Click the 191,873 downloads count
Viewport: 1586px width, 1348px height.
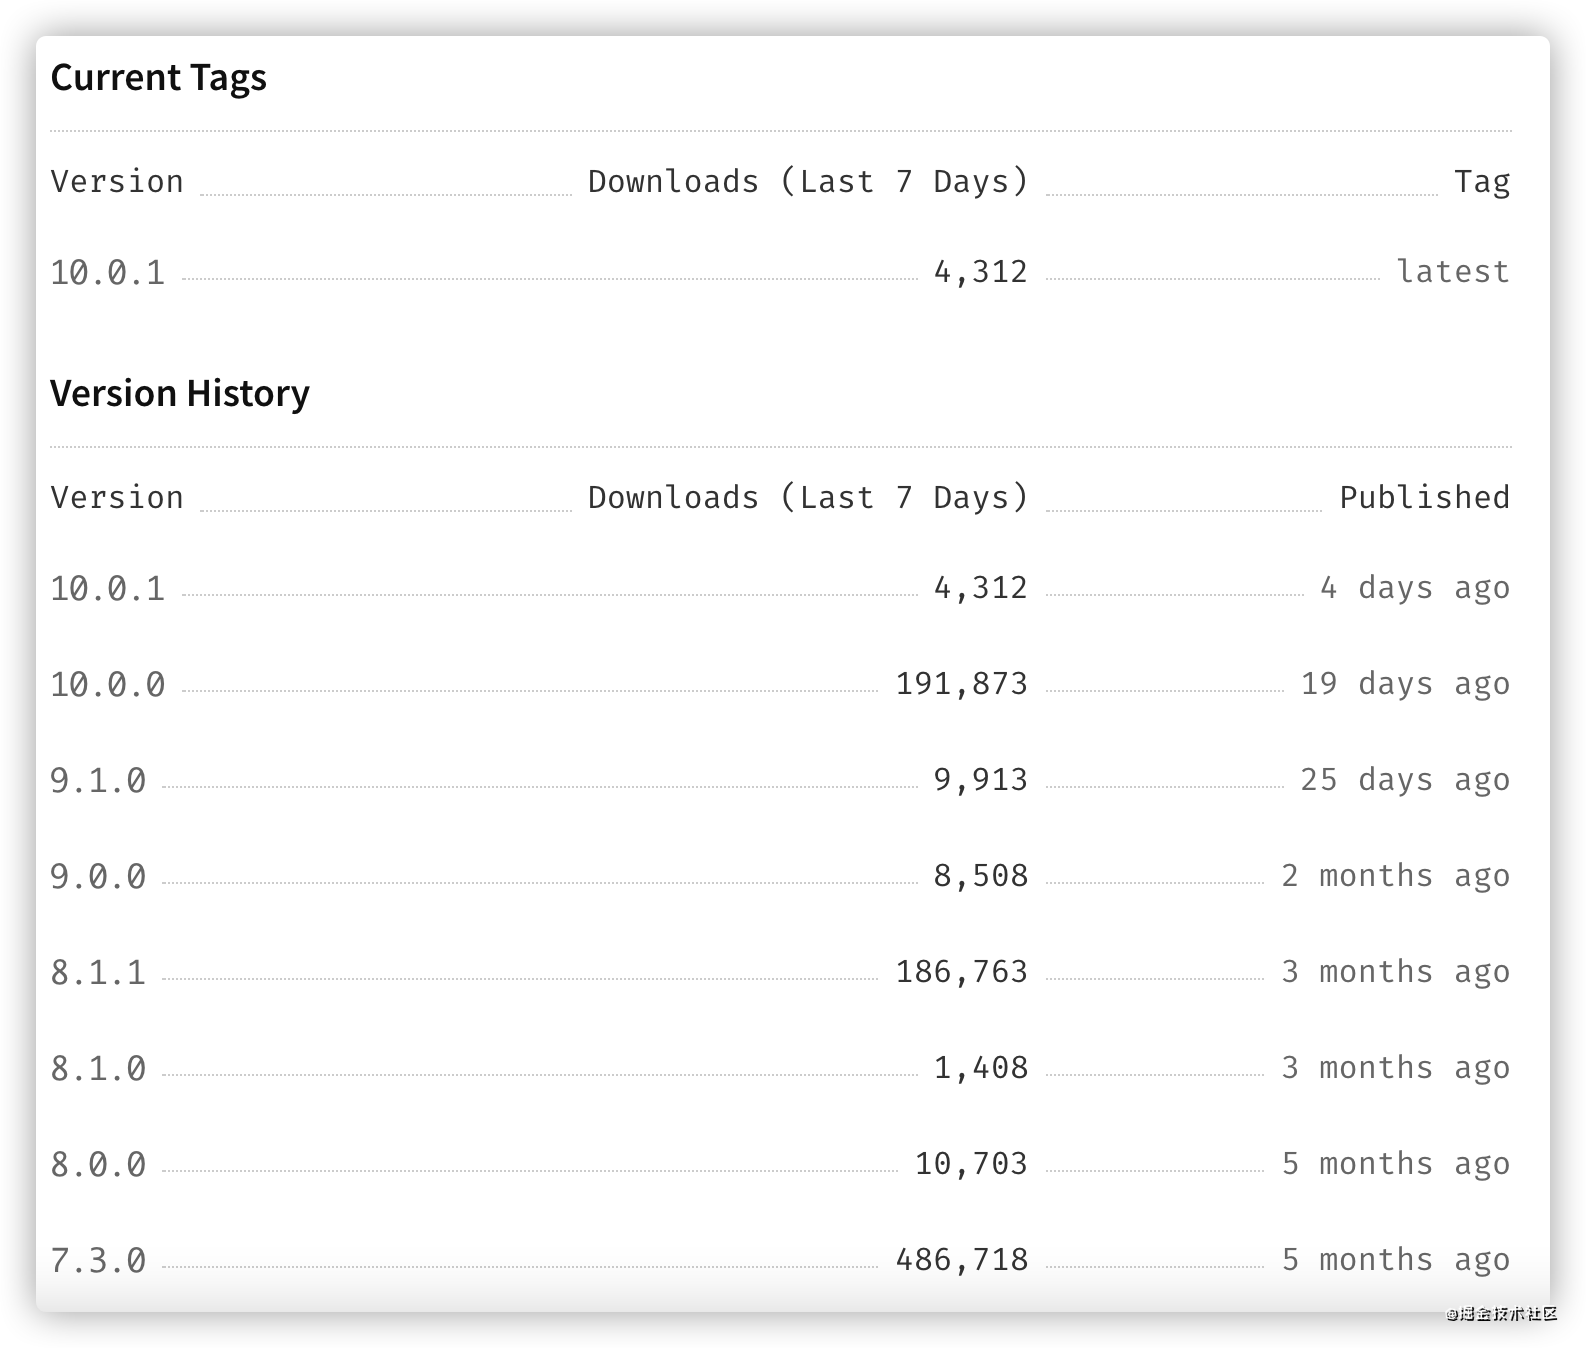click(961, 684)
